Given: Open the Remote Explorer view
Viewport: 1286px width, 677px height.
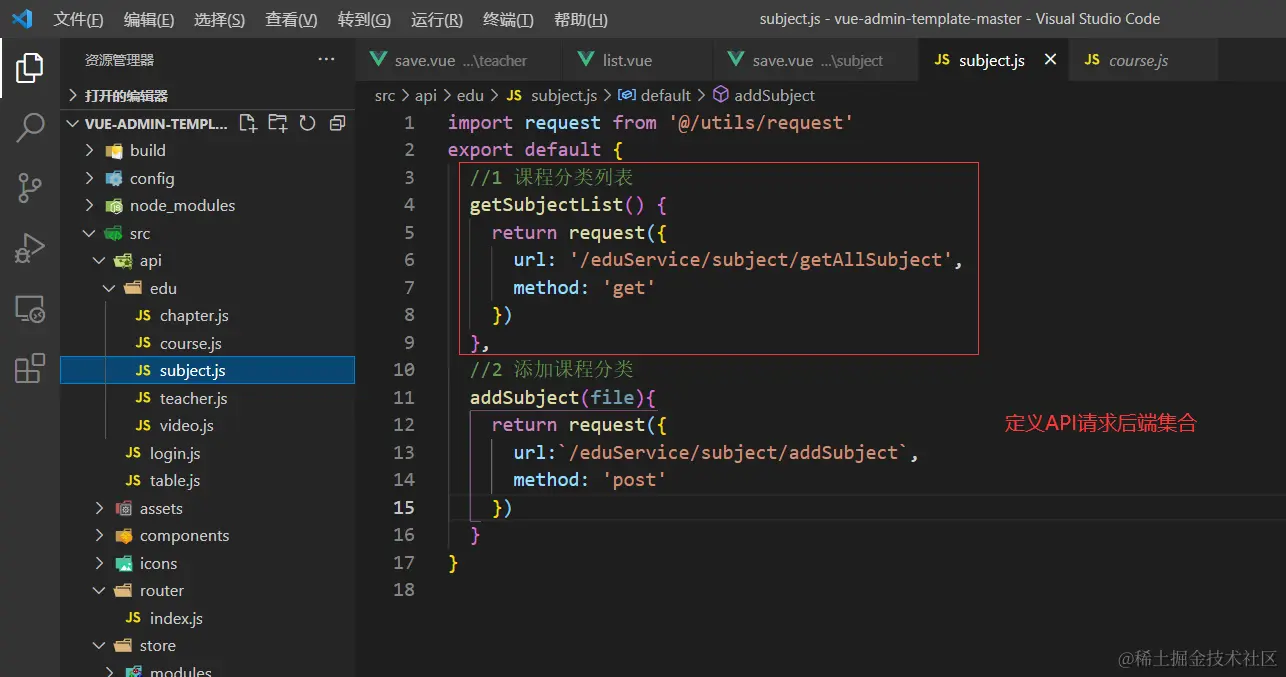Looking at the screenshot, I should click(30, 309).
